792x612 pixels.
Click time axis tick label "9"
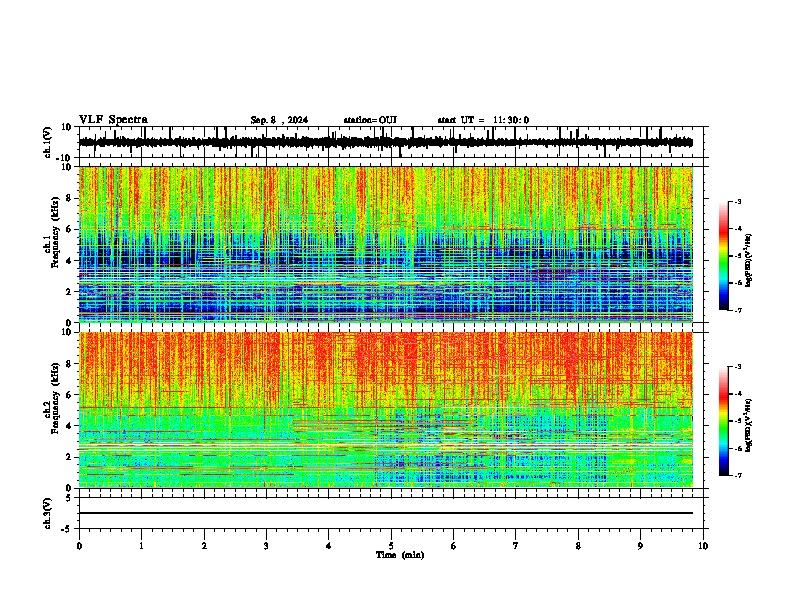coord(640,546)
